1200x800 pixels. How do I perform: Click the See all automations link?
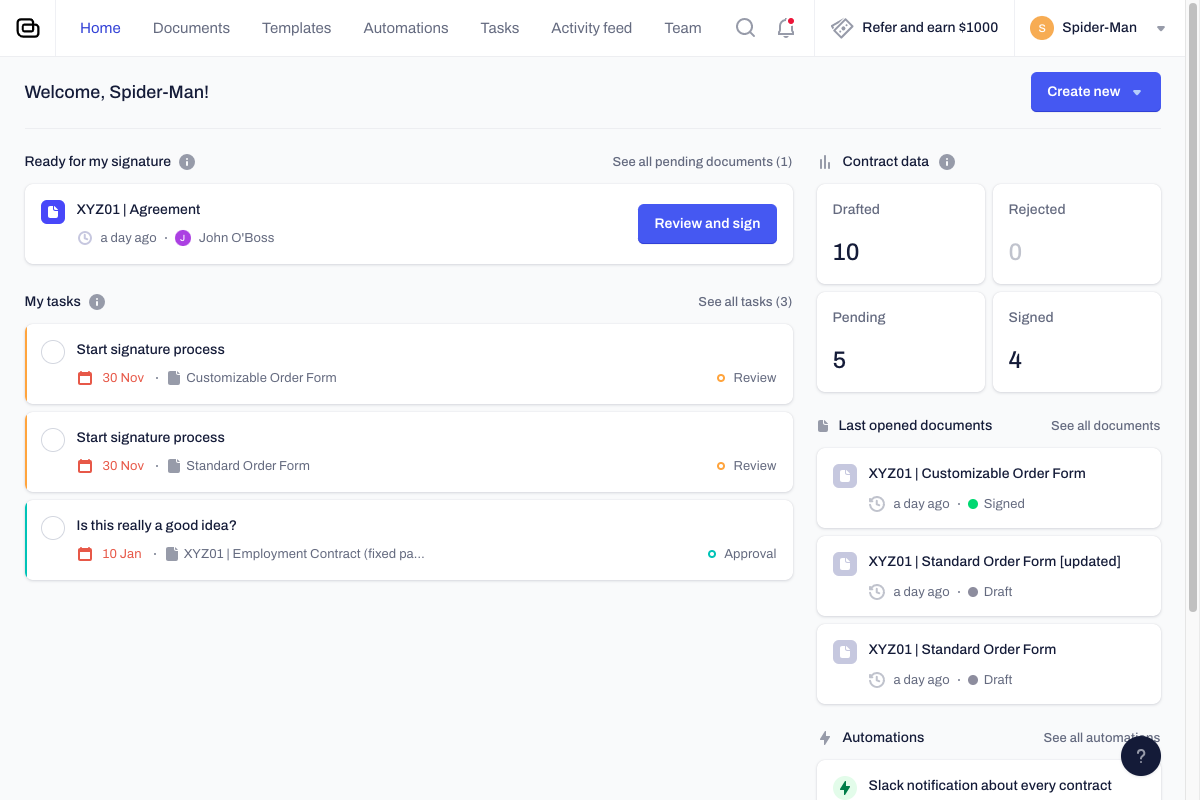click(1102, 738)
